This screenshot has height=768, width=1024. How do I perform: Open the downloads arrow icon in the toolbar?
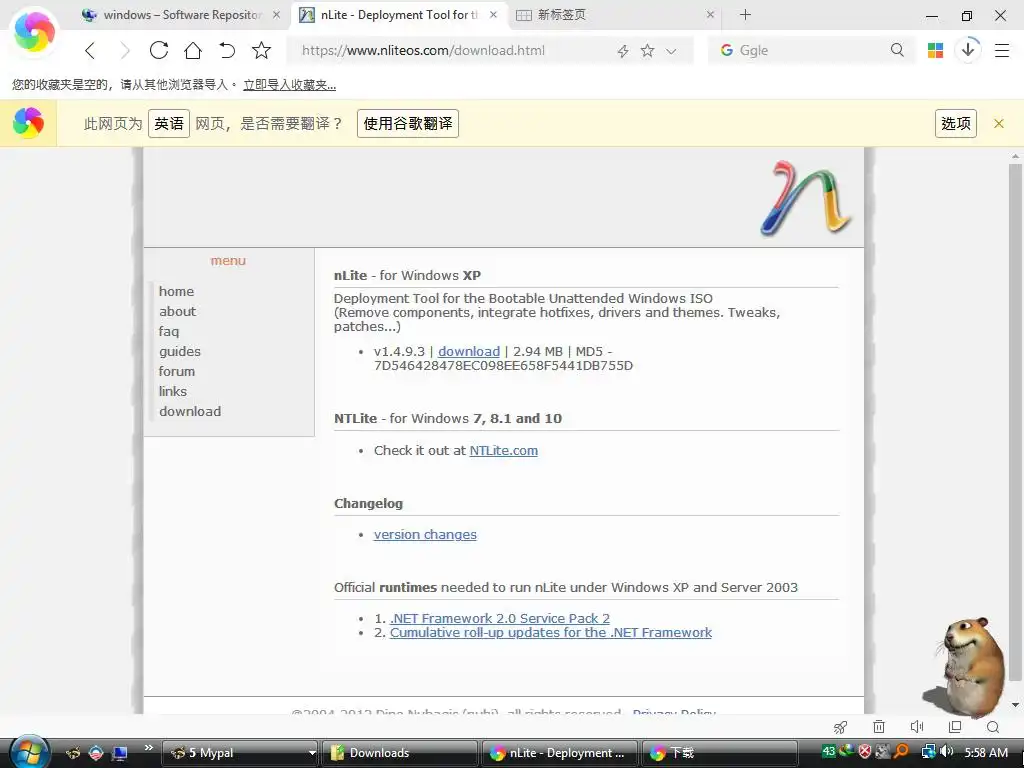tap(968, 50)
